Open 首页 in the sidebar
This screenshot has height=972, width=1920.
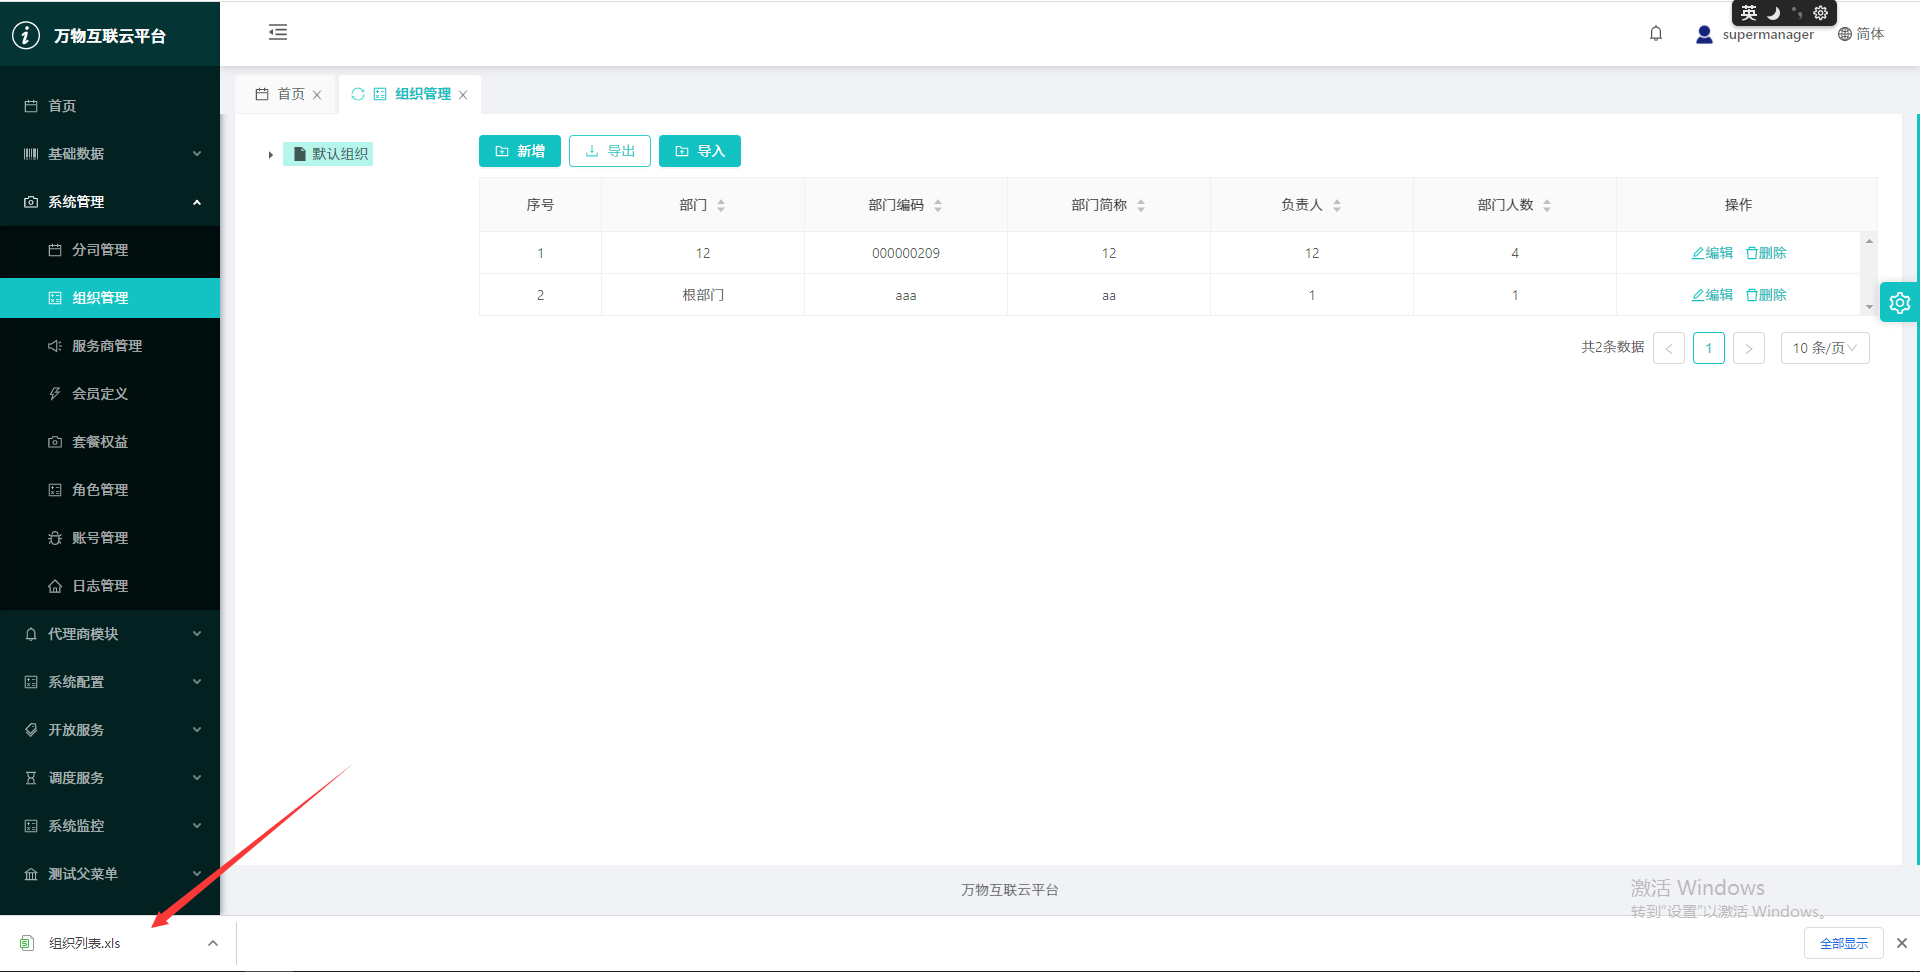[x=110, y=106]
